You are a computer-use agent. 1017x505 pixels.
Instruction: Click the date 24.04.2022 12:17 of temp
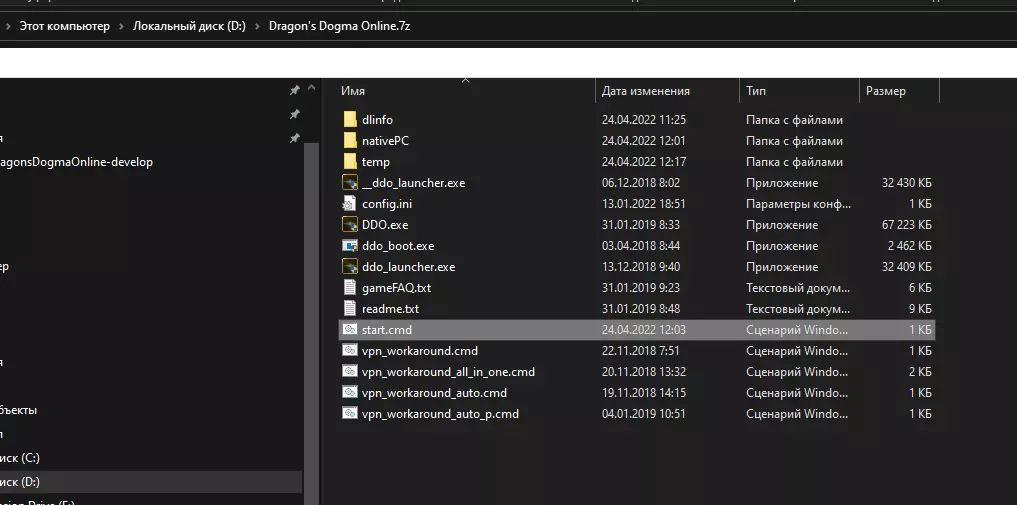pos(643,162)
